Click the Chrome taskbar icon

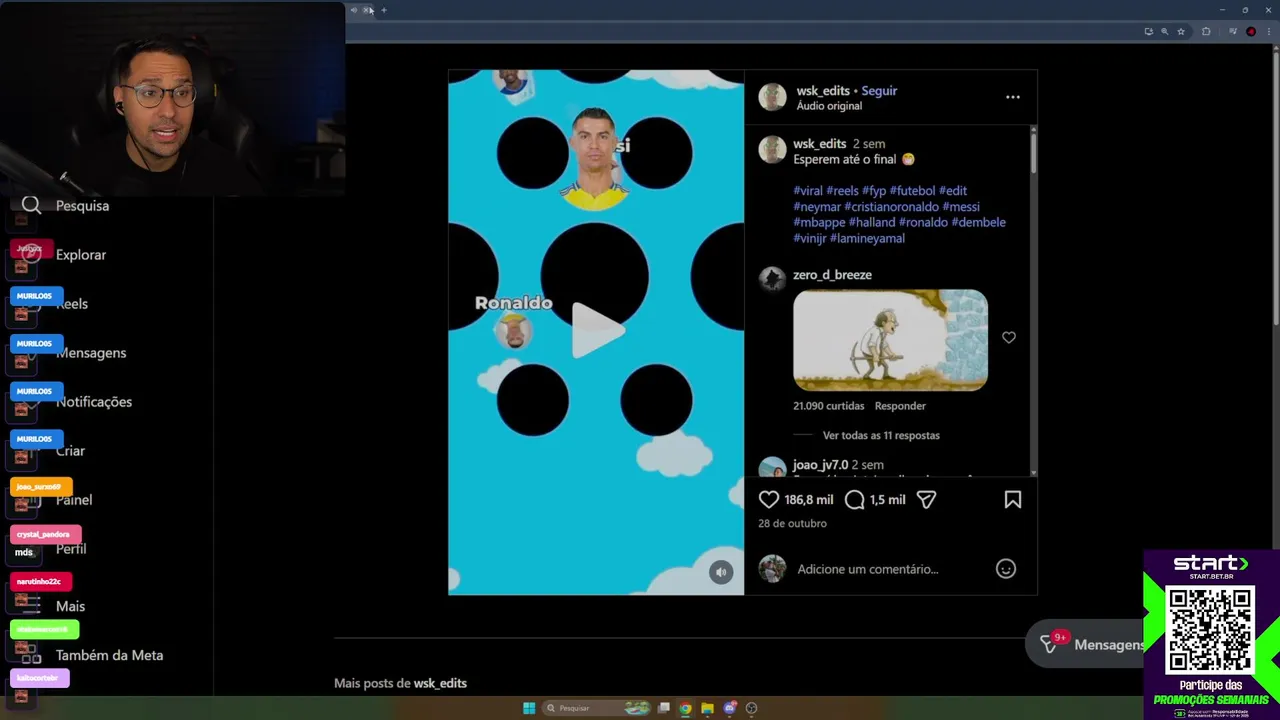click(x=685, y=708)
